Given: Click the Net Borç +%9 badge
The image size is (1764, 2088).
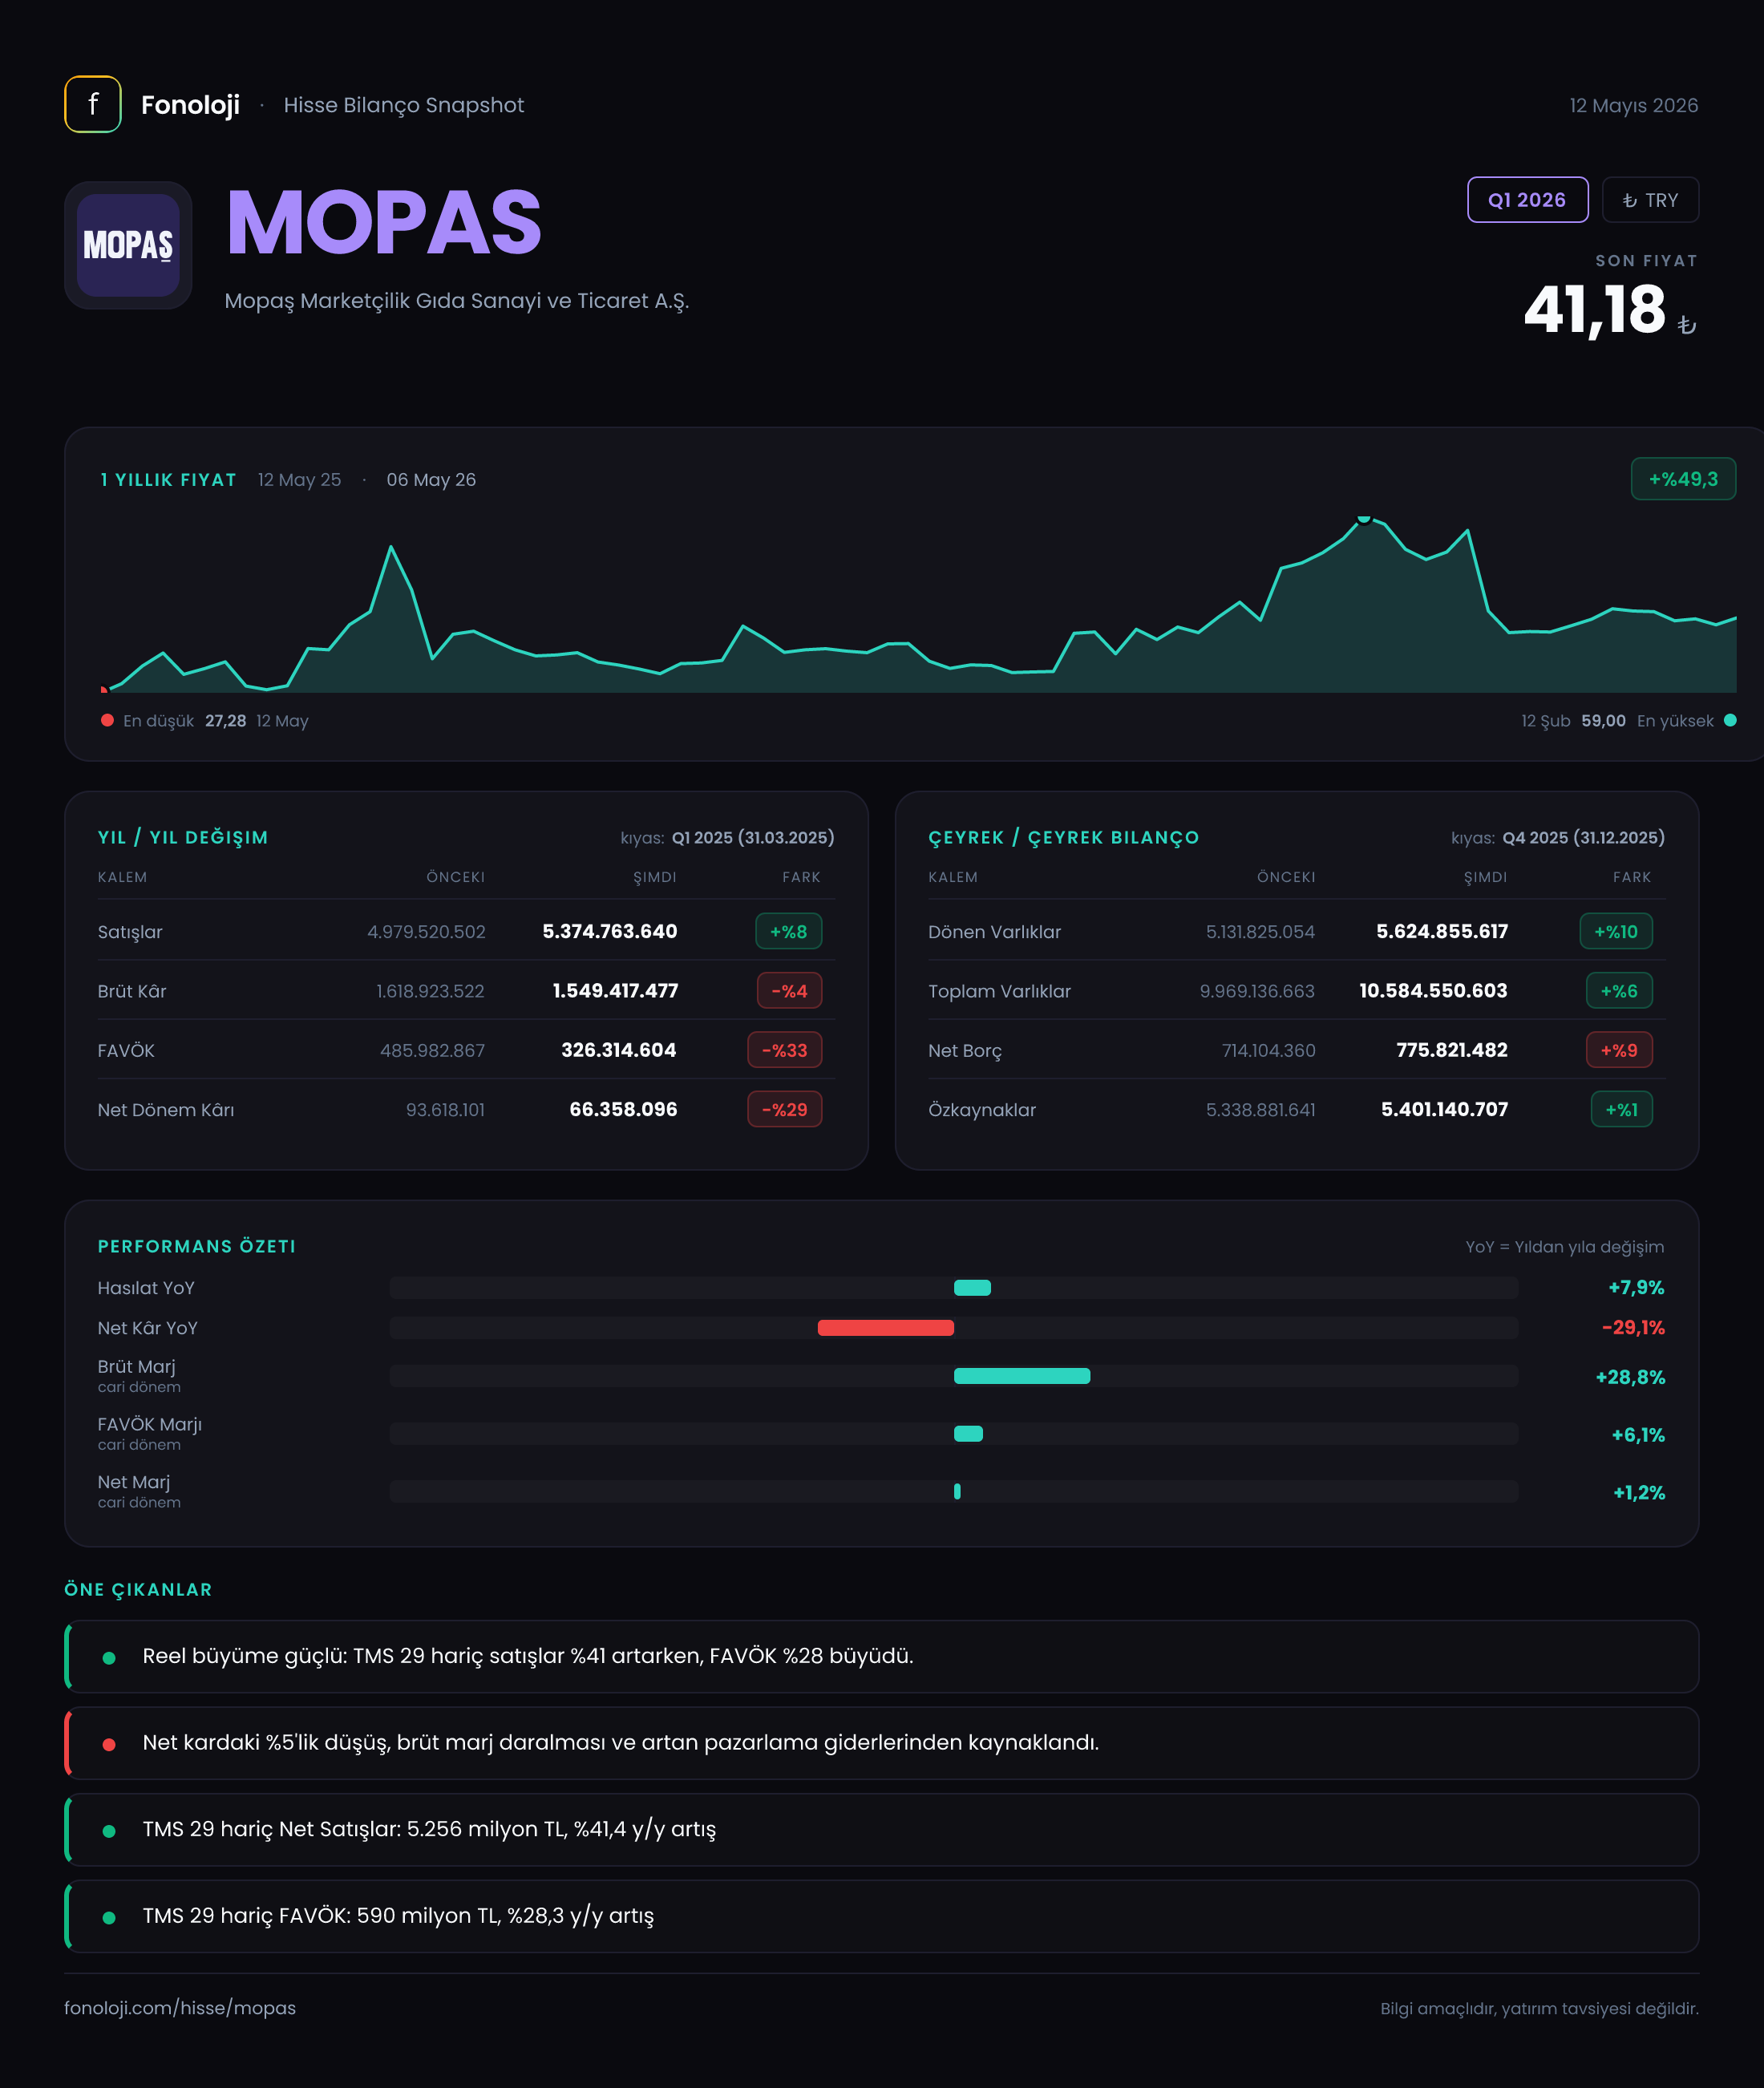Looking at the screenshot, I should 1619,1050.
